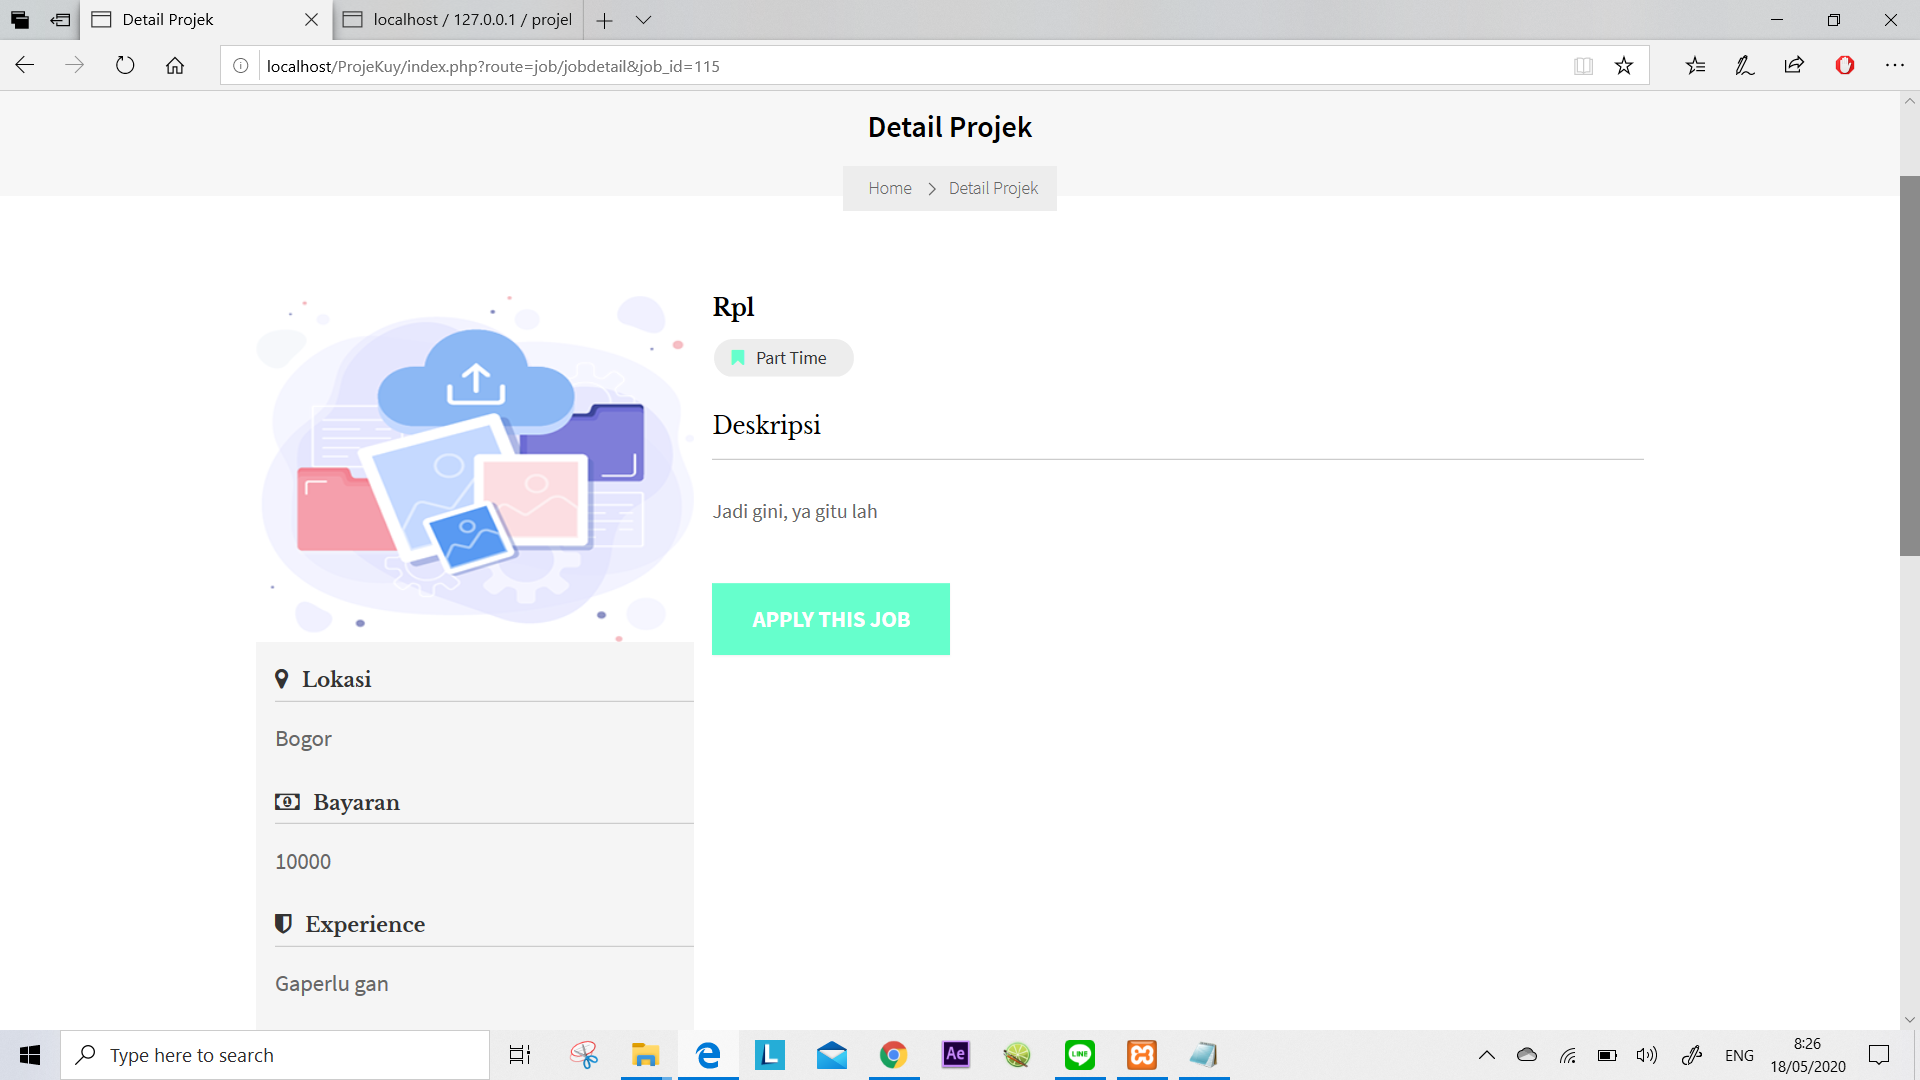Add page to favorites star

pos(1624,66)
